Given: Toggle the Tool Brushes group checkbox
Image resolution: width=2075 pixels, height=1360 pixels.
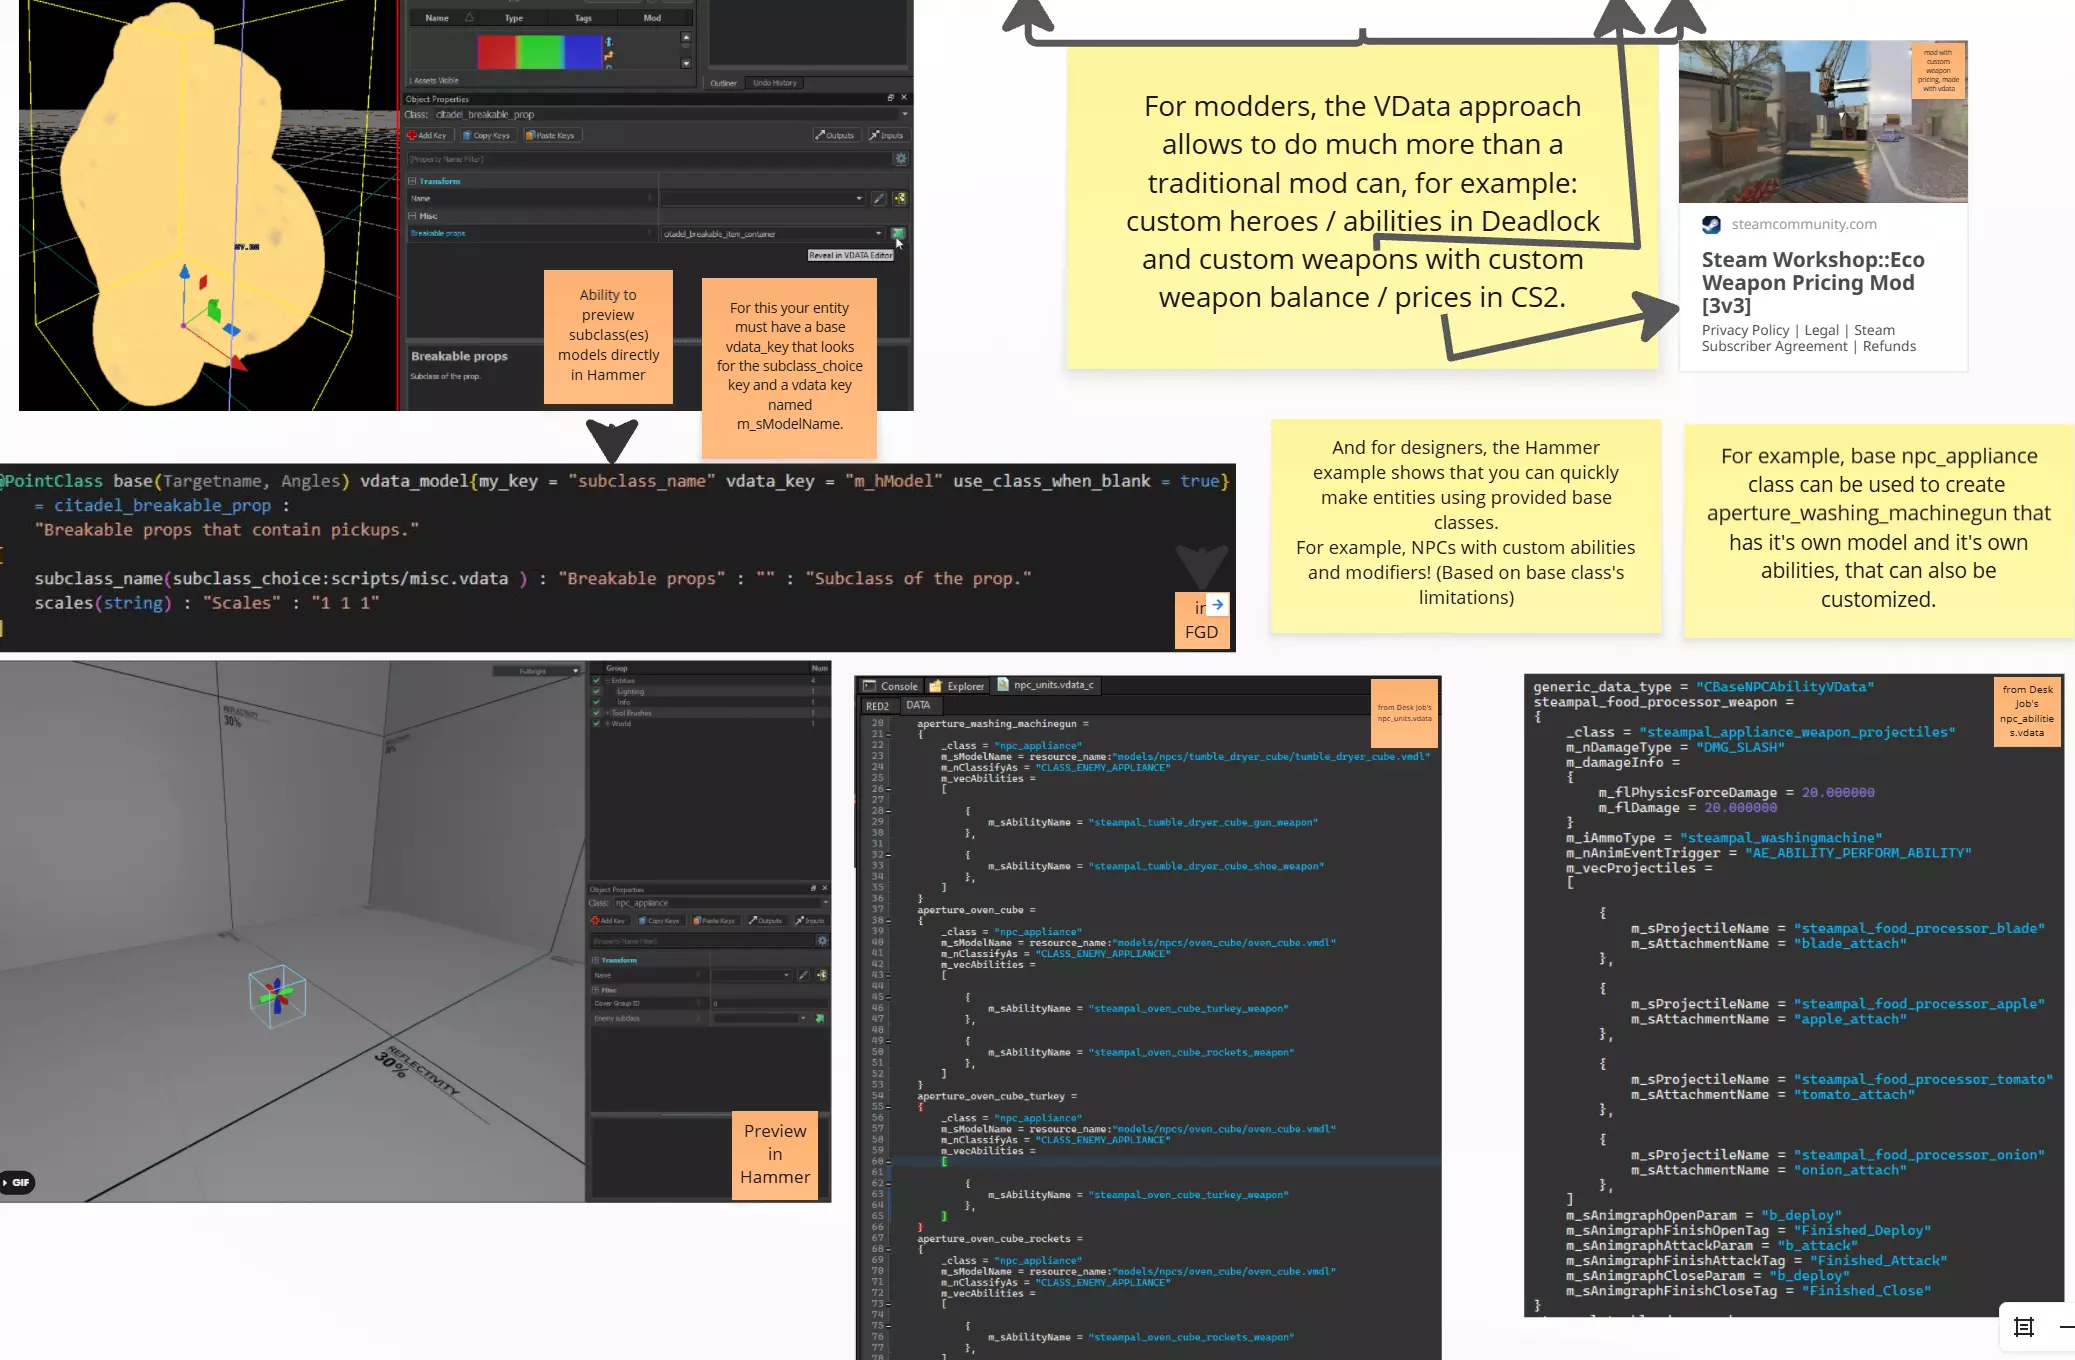Looking at the screenshot, I should pos(597,713).
